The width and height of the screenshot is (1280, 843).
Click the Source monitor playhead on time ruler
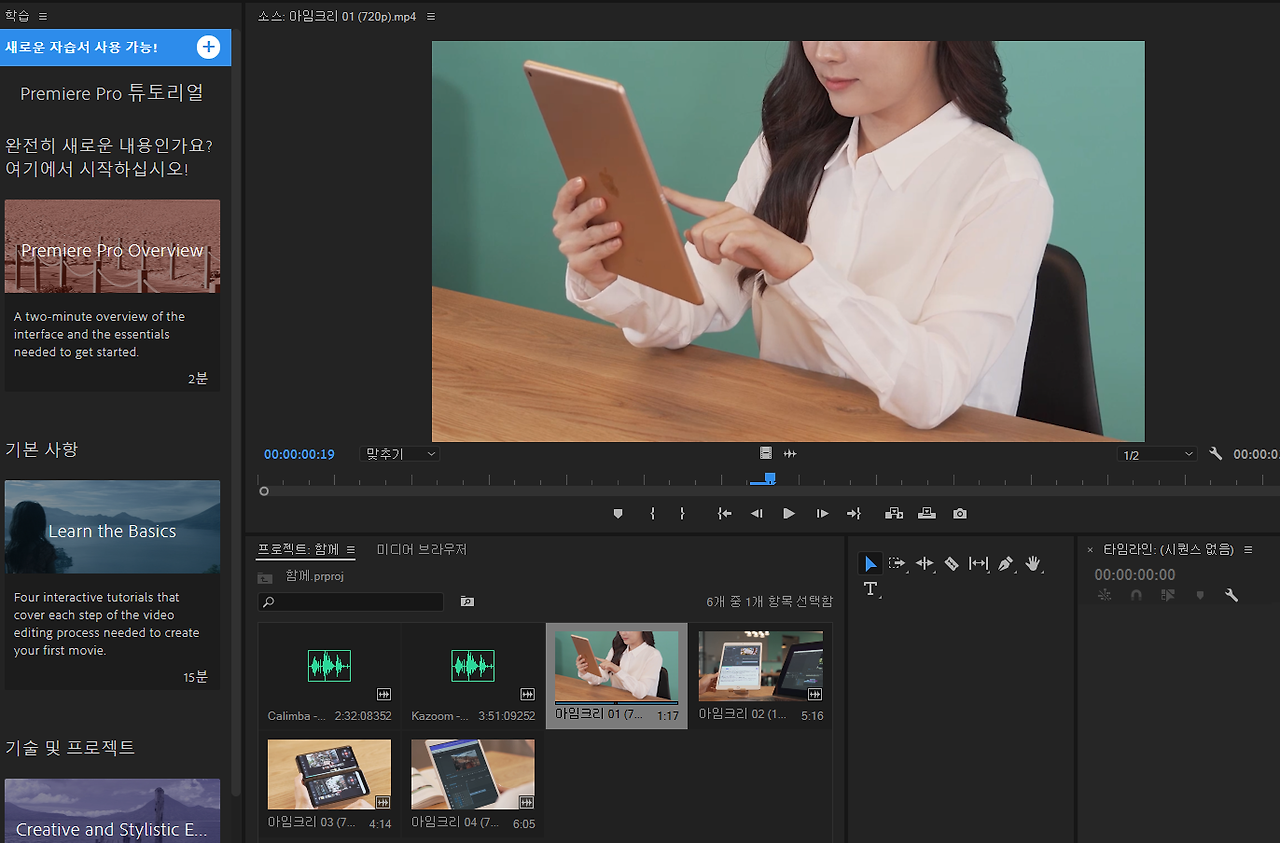click(770, 479)
